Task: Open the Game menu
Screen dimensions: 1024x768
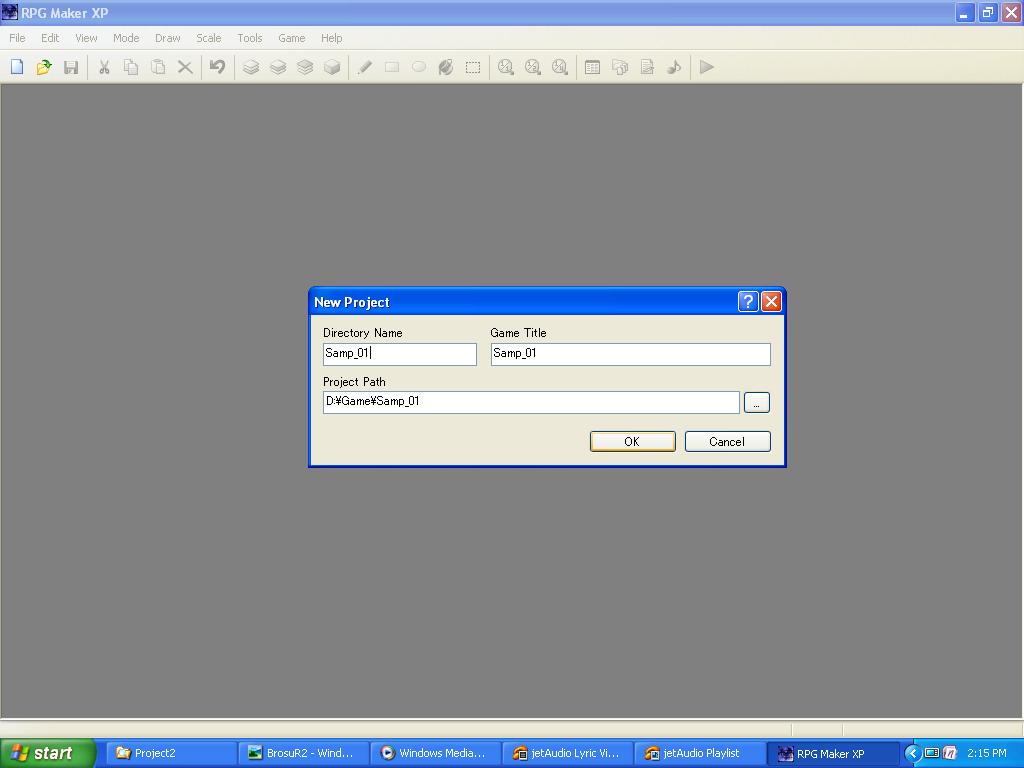Action: (x=291, y=38)
